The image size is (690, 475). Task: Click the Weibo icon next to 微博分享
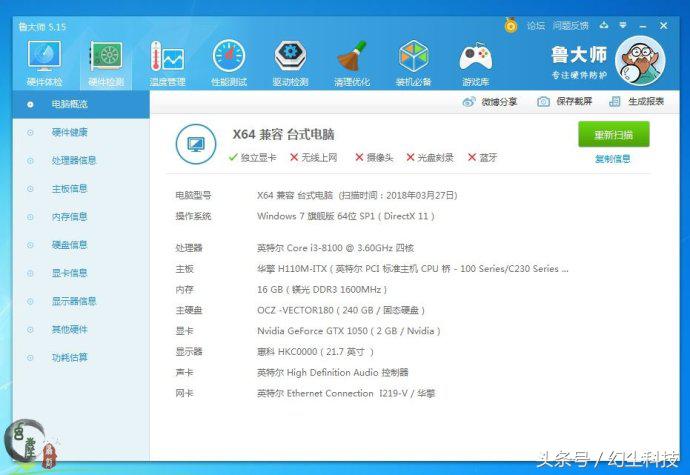coord(469,102)
